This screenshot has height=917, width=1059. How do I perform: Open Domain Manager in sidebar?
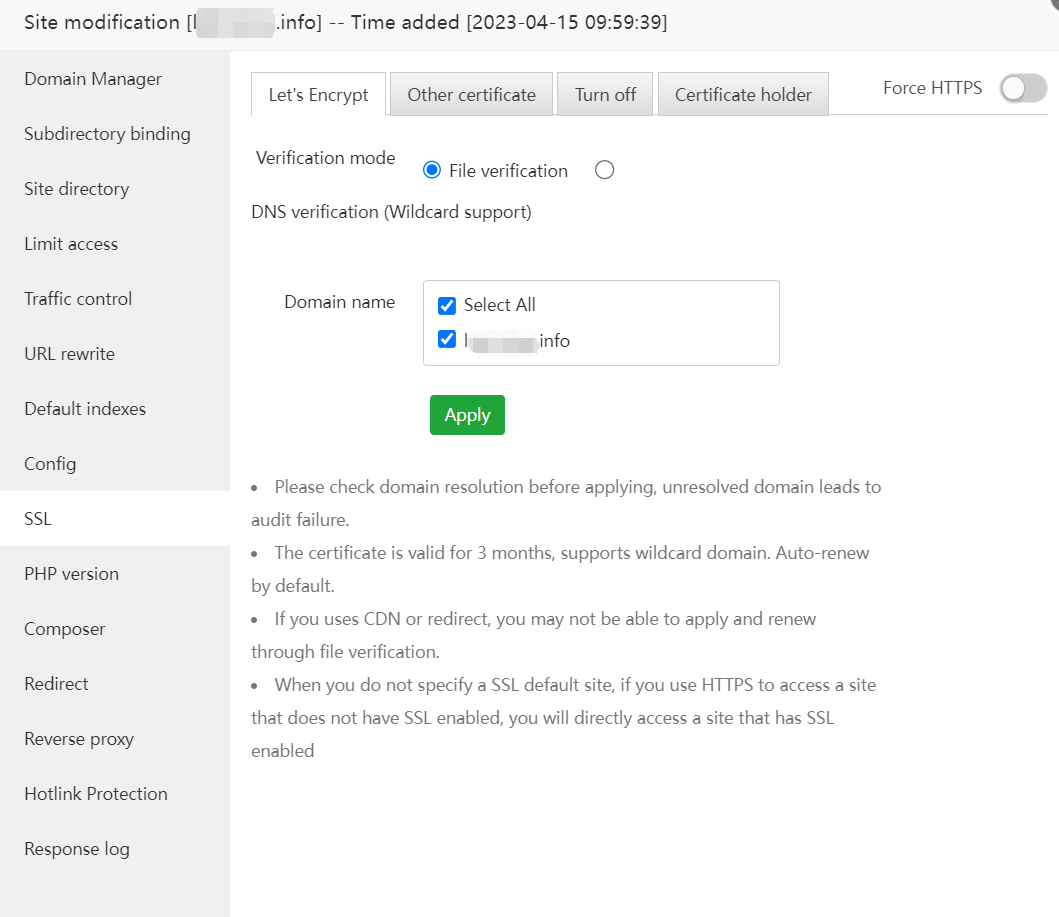(x=93, y=79)
